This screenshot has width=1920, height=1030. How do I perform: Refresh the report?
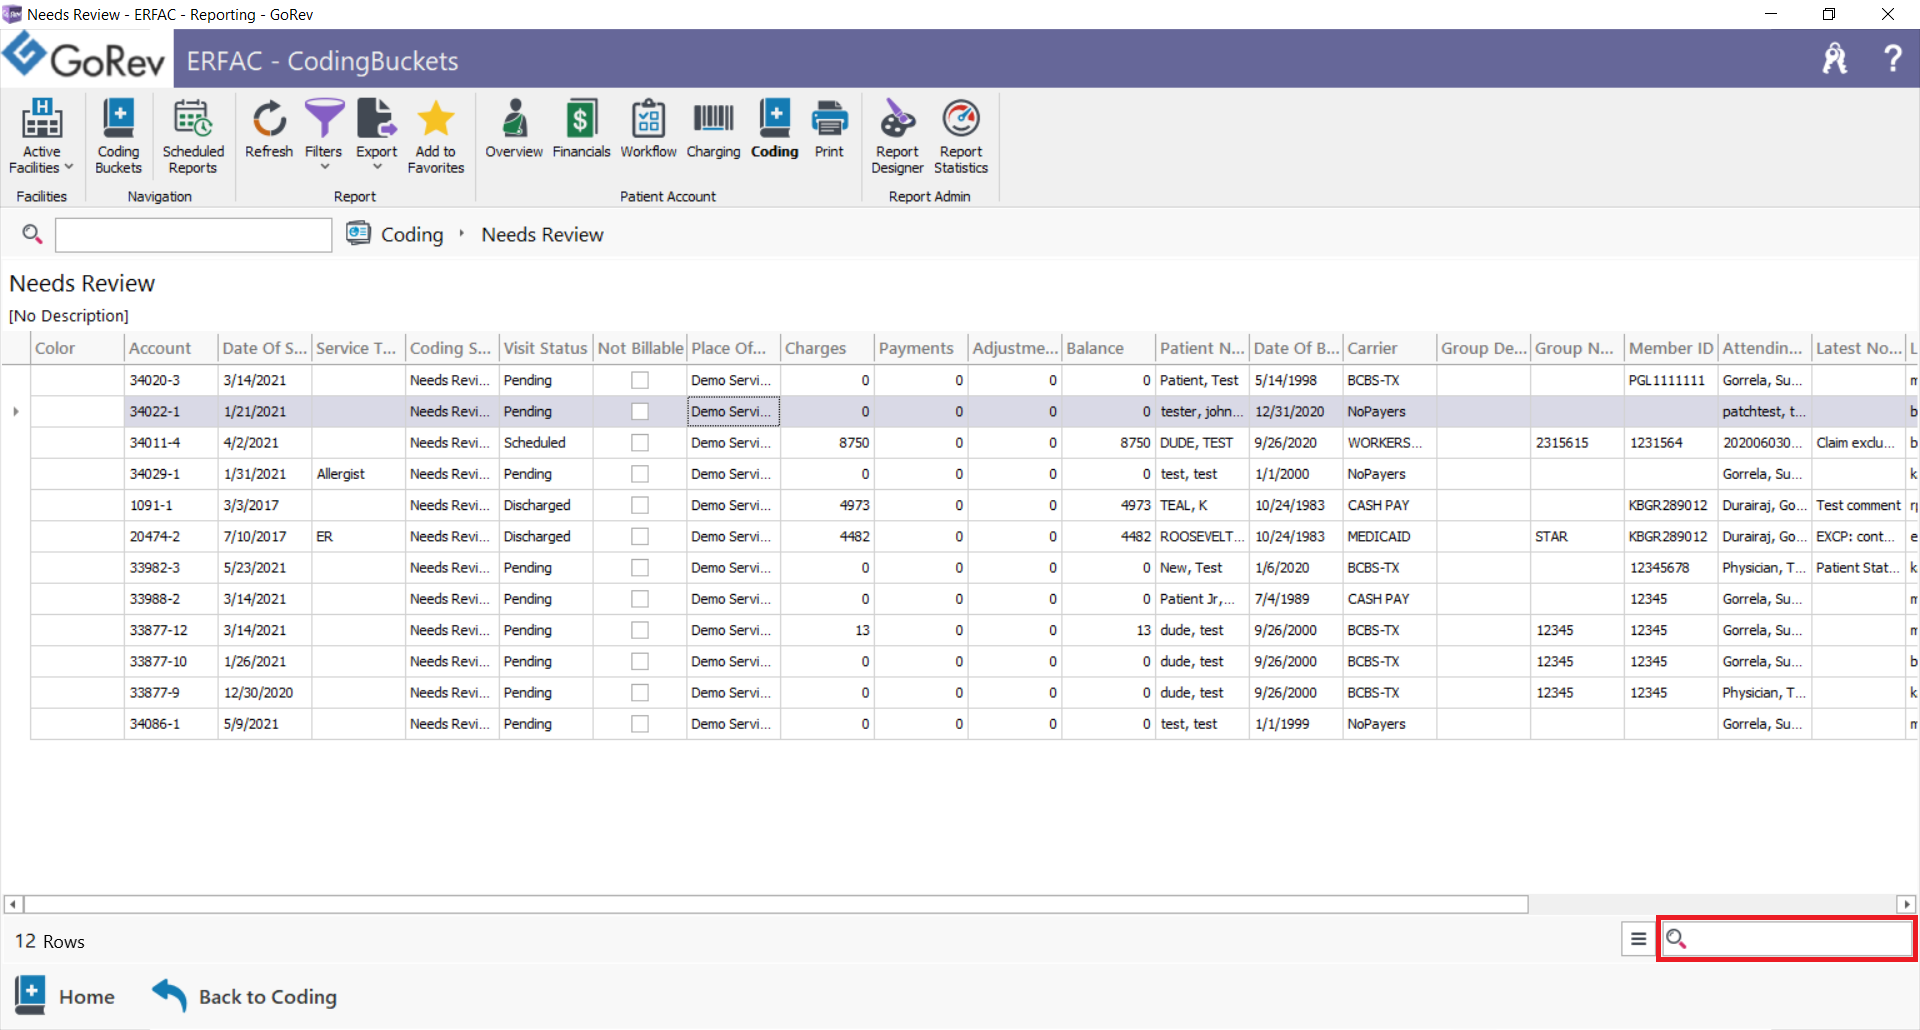click(x=269, y=129)
